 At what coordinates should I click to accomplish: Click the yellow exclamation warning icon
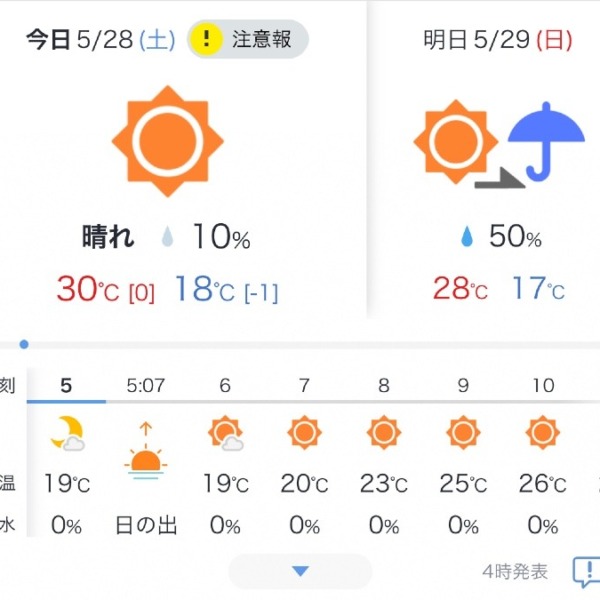[x=207, y=39]
